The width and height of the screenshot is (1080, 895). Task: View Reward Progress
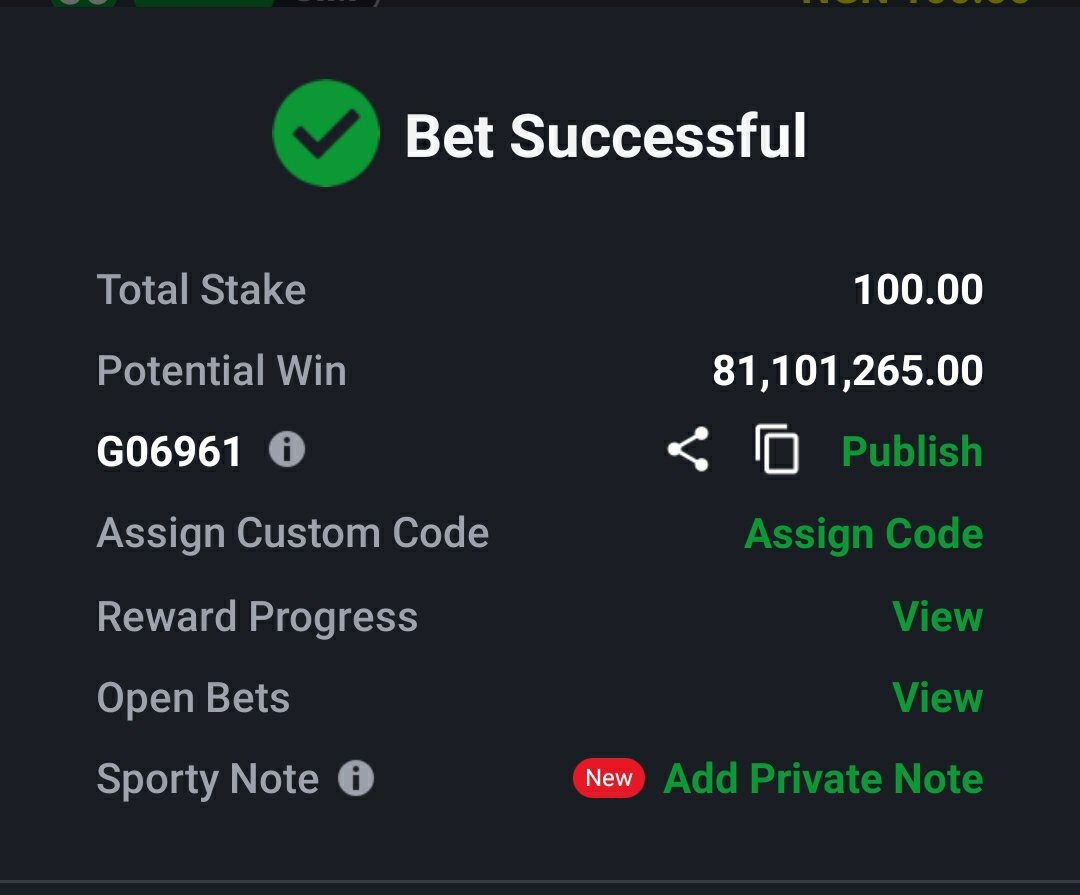[x=937, y=616]
